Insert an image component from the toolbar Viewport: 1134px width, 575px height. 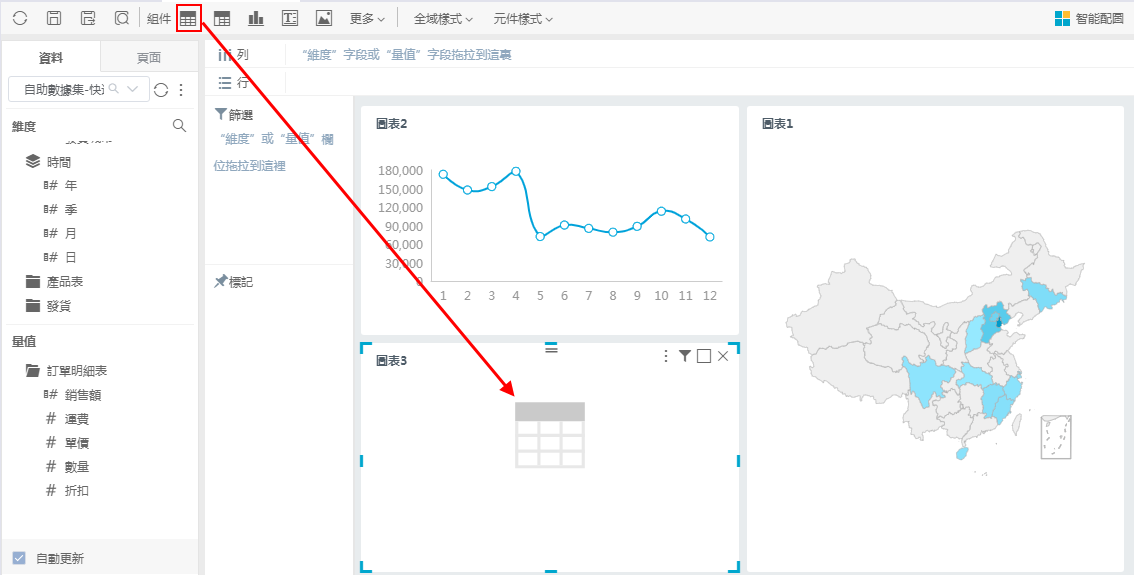pos(323,18)
